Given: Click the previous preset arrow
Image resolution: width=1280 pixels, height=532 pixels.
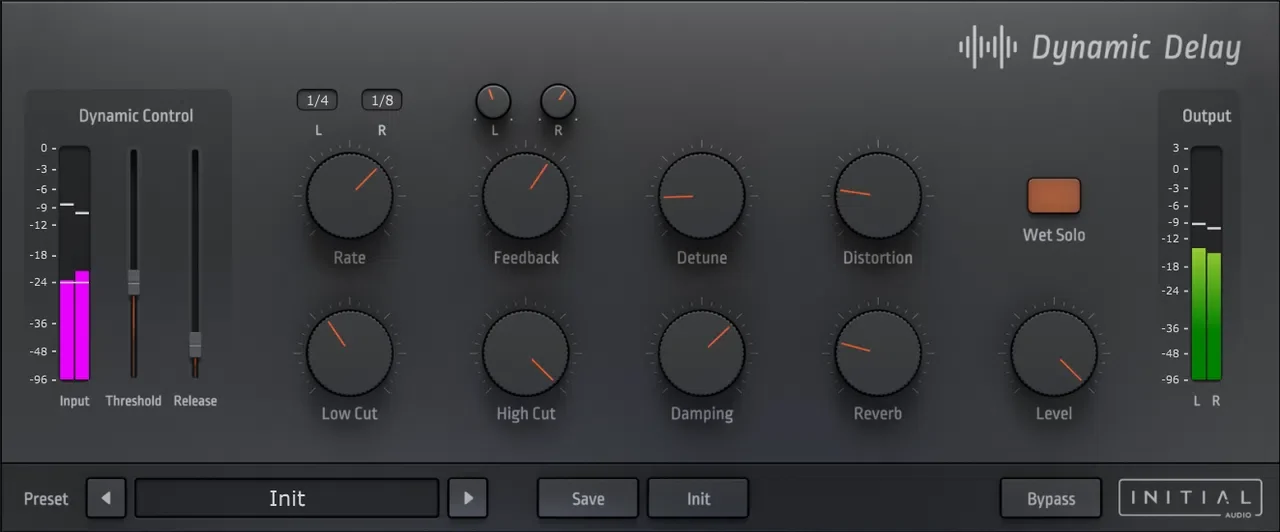Looking at the screenshot, I should [x=106, y=498].
